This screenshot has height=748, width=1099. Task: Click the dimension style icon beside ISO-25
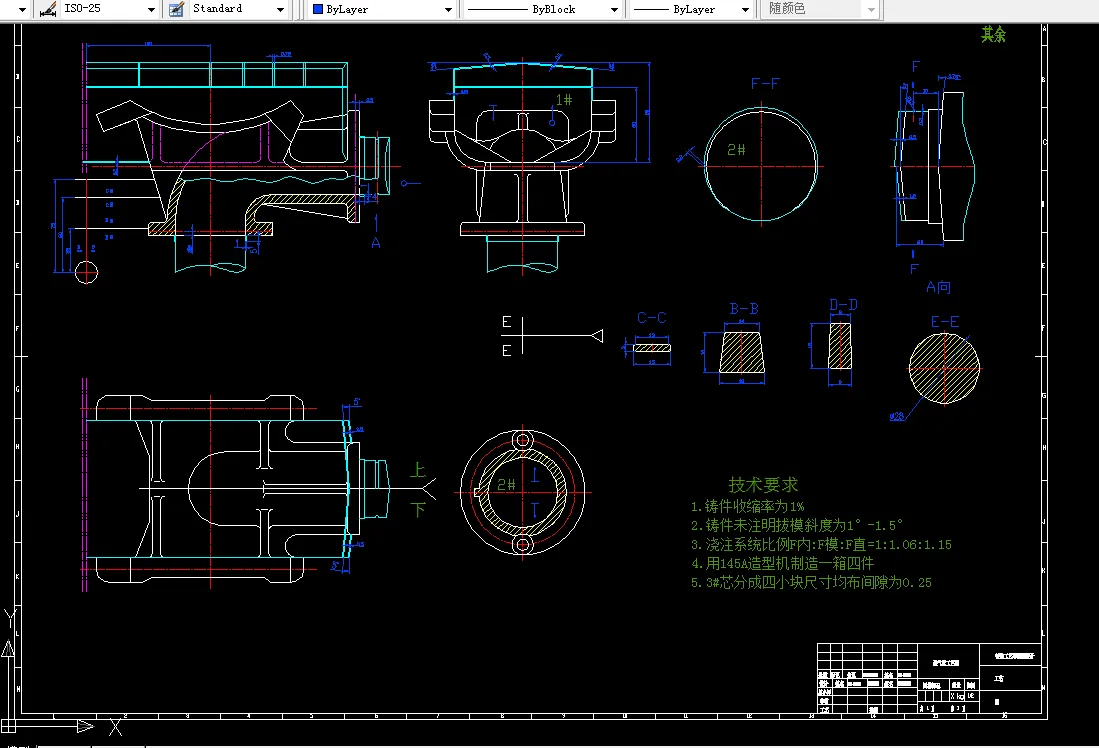(x=48, y=9)
